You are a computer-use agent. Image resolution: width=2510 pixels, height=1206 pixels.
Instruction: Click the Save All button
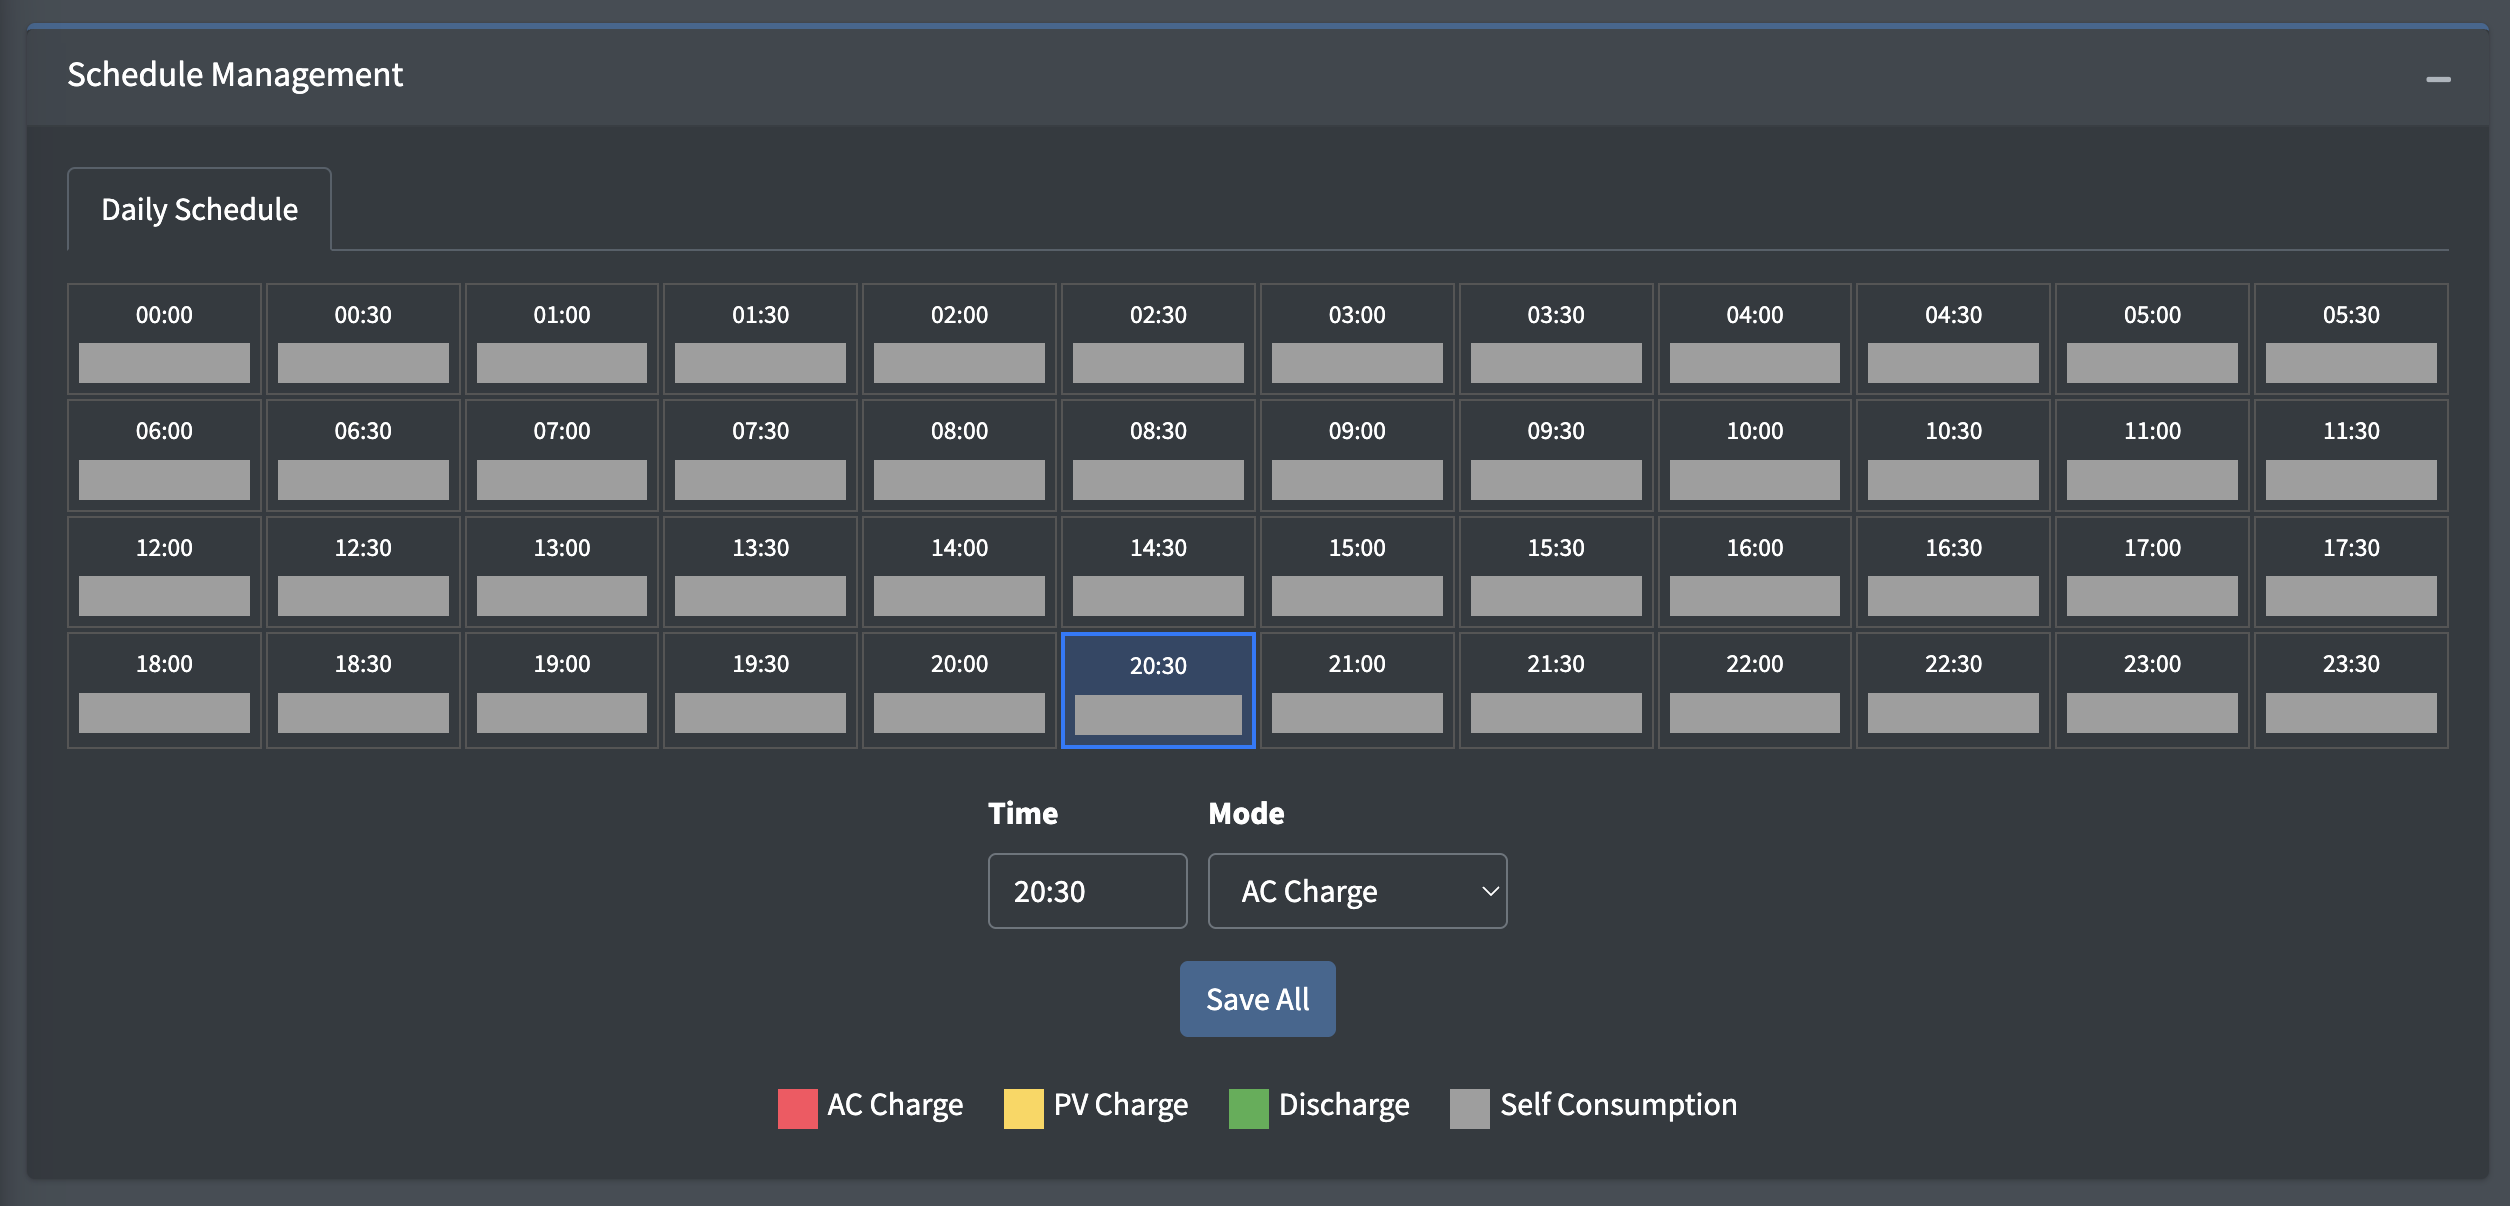click(1257, 999)
